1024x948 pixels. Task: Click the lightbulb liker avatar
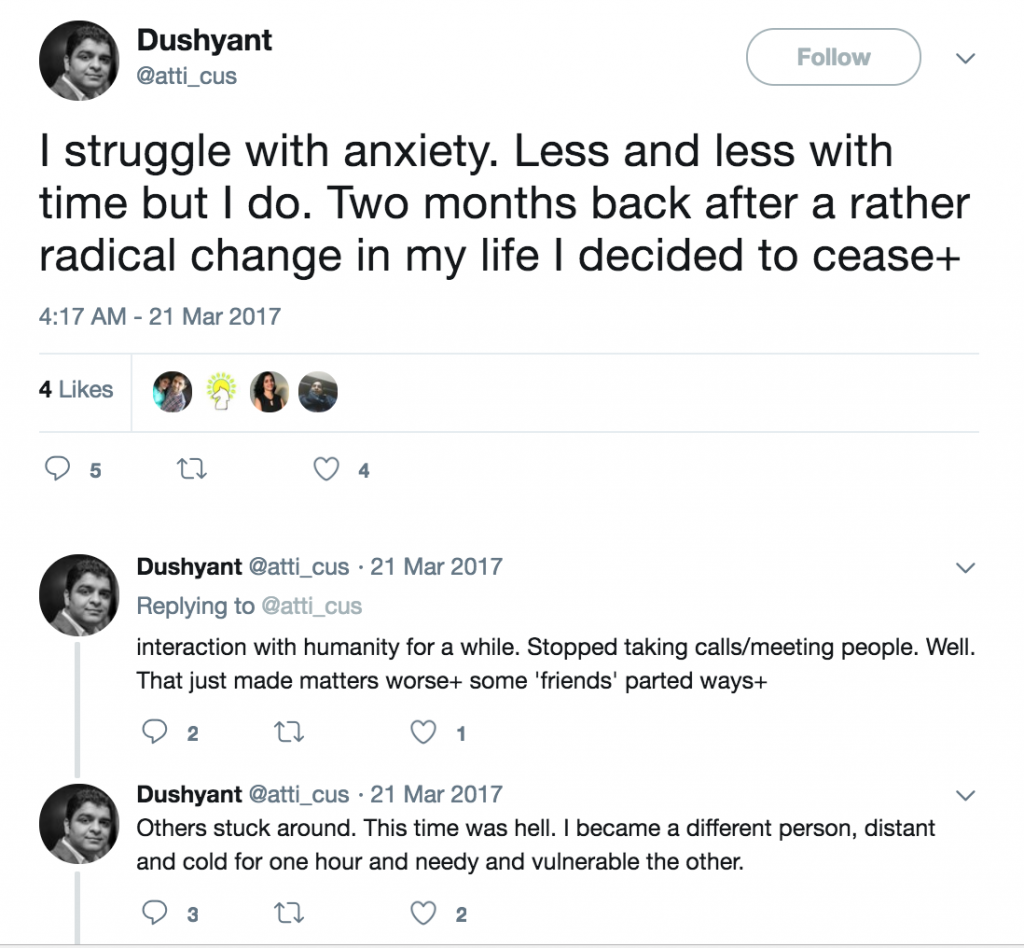pyautogui.click(x=221, y=391)
